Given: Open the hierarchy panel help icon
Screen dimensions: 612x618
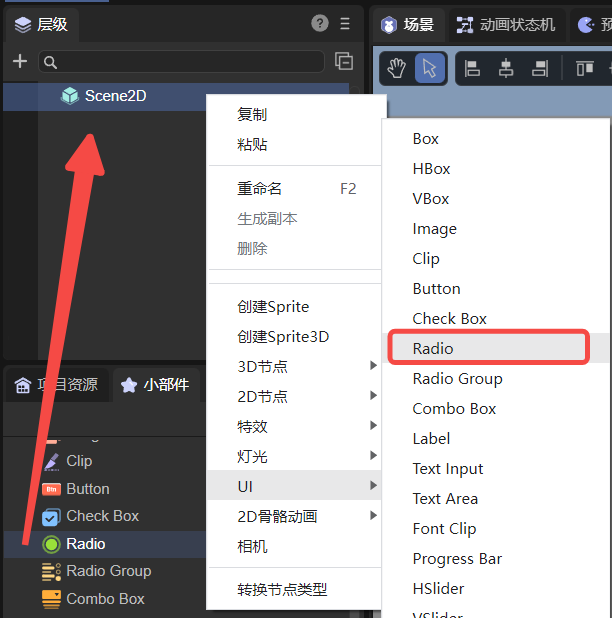Looking at the screenshot, I should point(320,24).
